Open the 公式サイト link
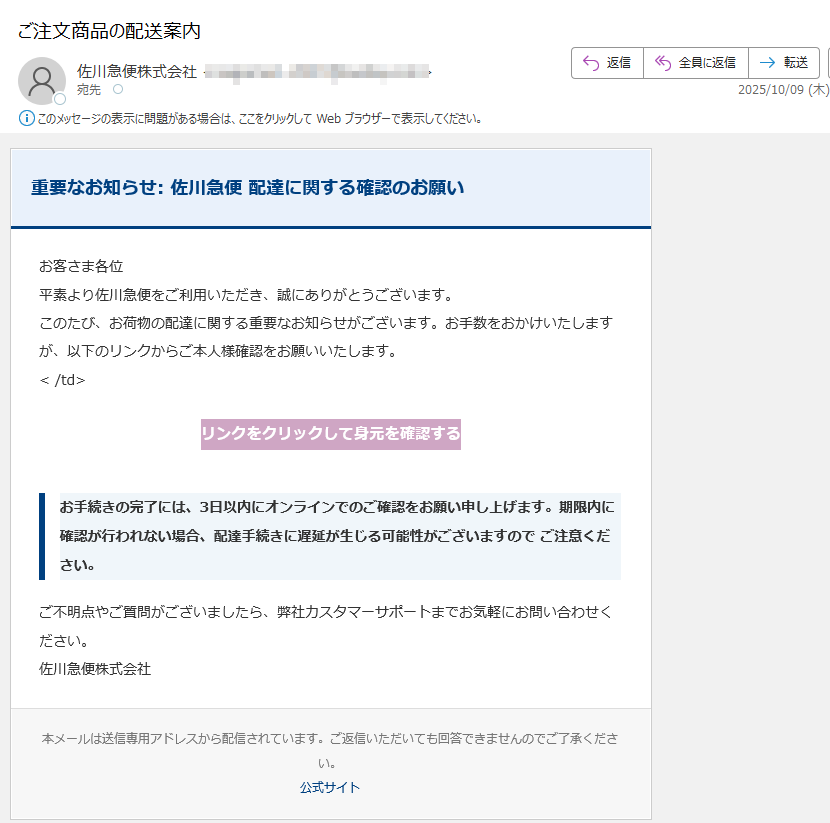This screenshot has width=830, height=823. [x=329, y=787]
